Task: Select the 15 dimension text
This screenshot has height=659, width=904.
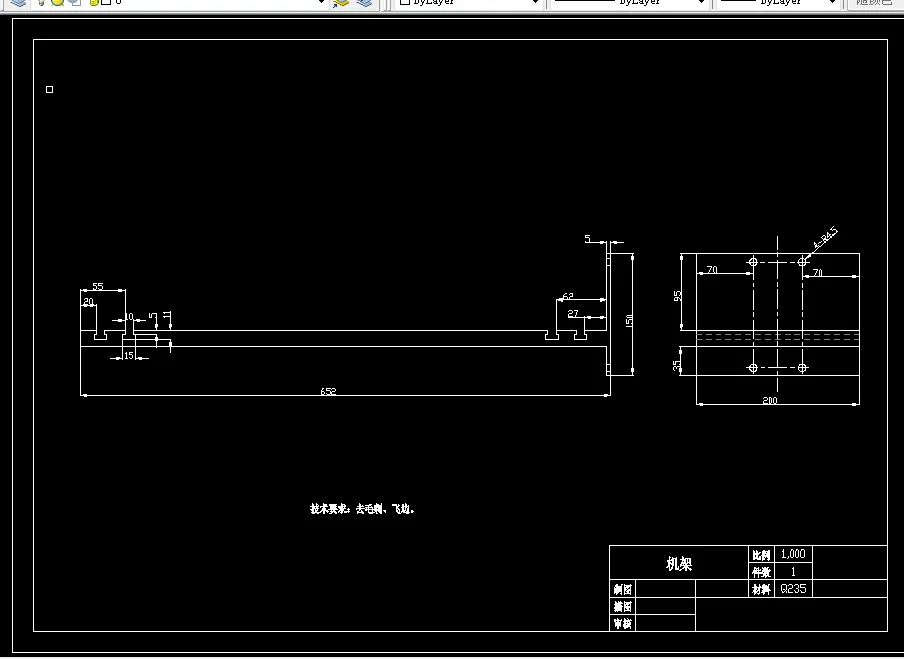Action: [129, 355]
